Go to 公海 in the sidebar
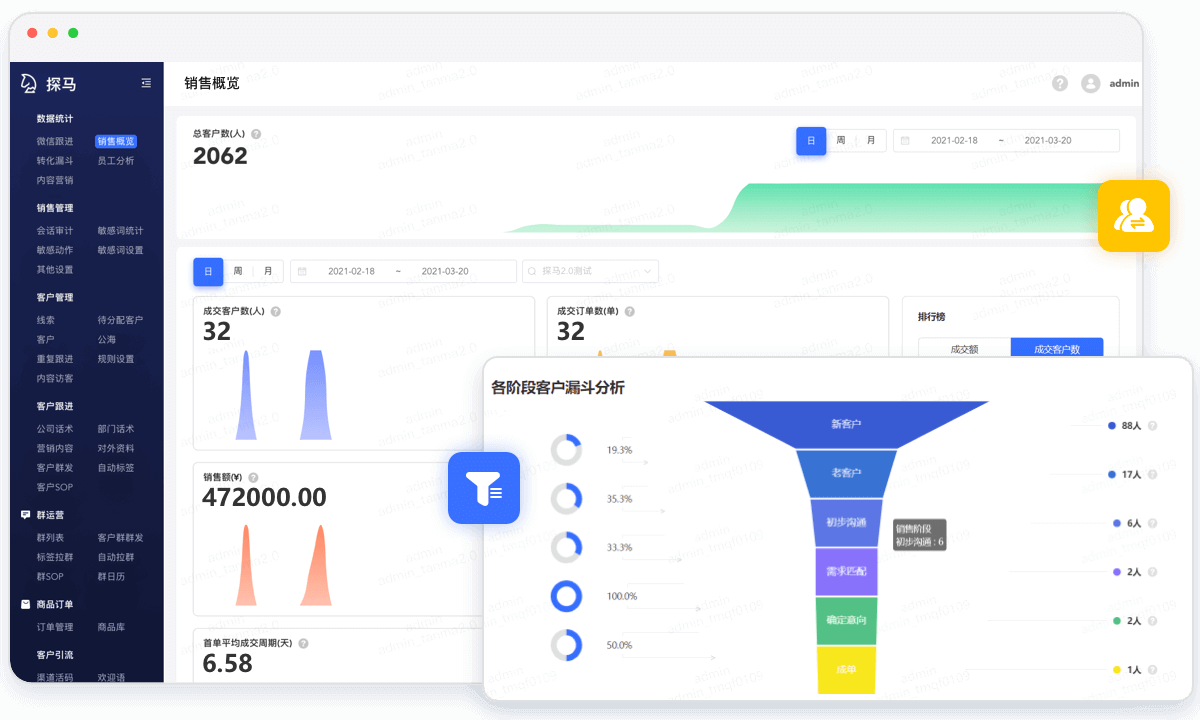Image resolution: width=1200 pixels, height=720 pixels. coord(107,340)
